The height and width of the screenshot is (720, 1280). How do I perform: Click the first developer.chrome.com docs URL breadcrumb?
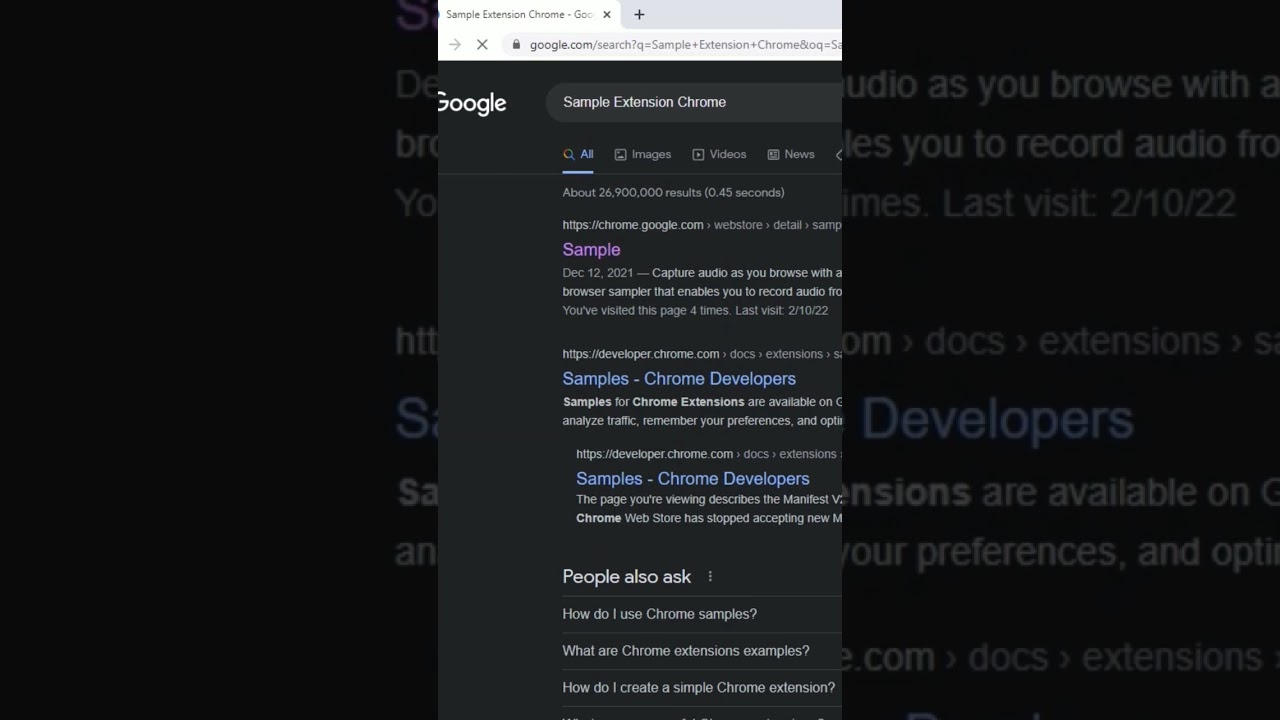pos(702,354)
